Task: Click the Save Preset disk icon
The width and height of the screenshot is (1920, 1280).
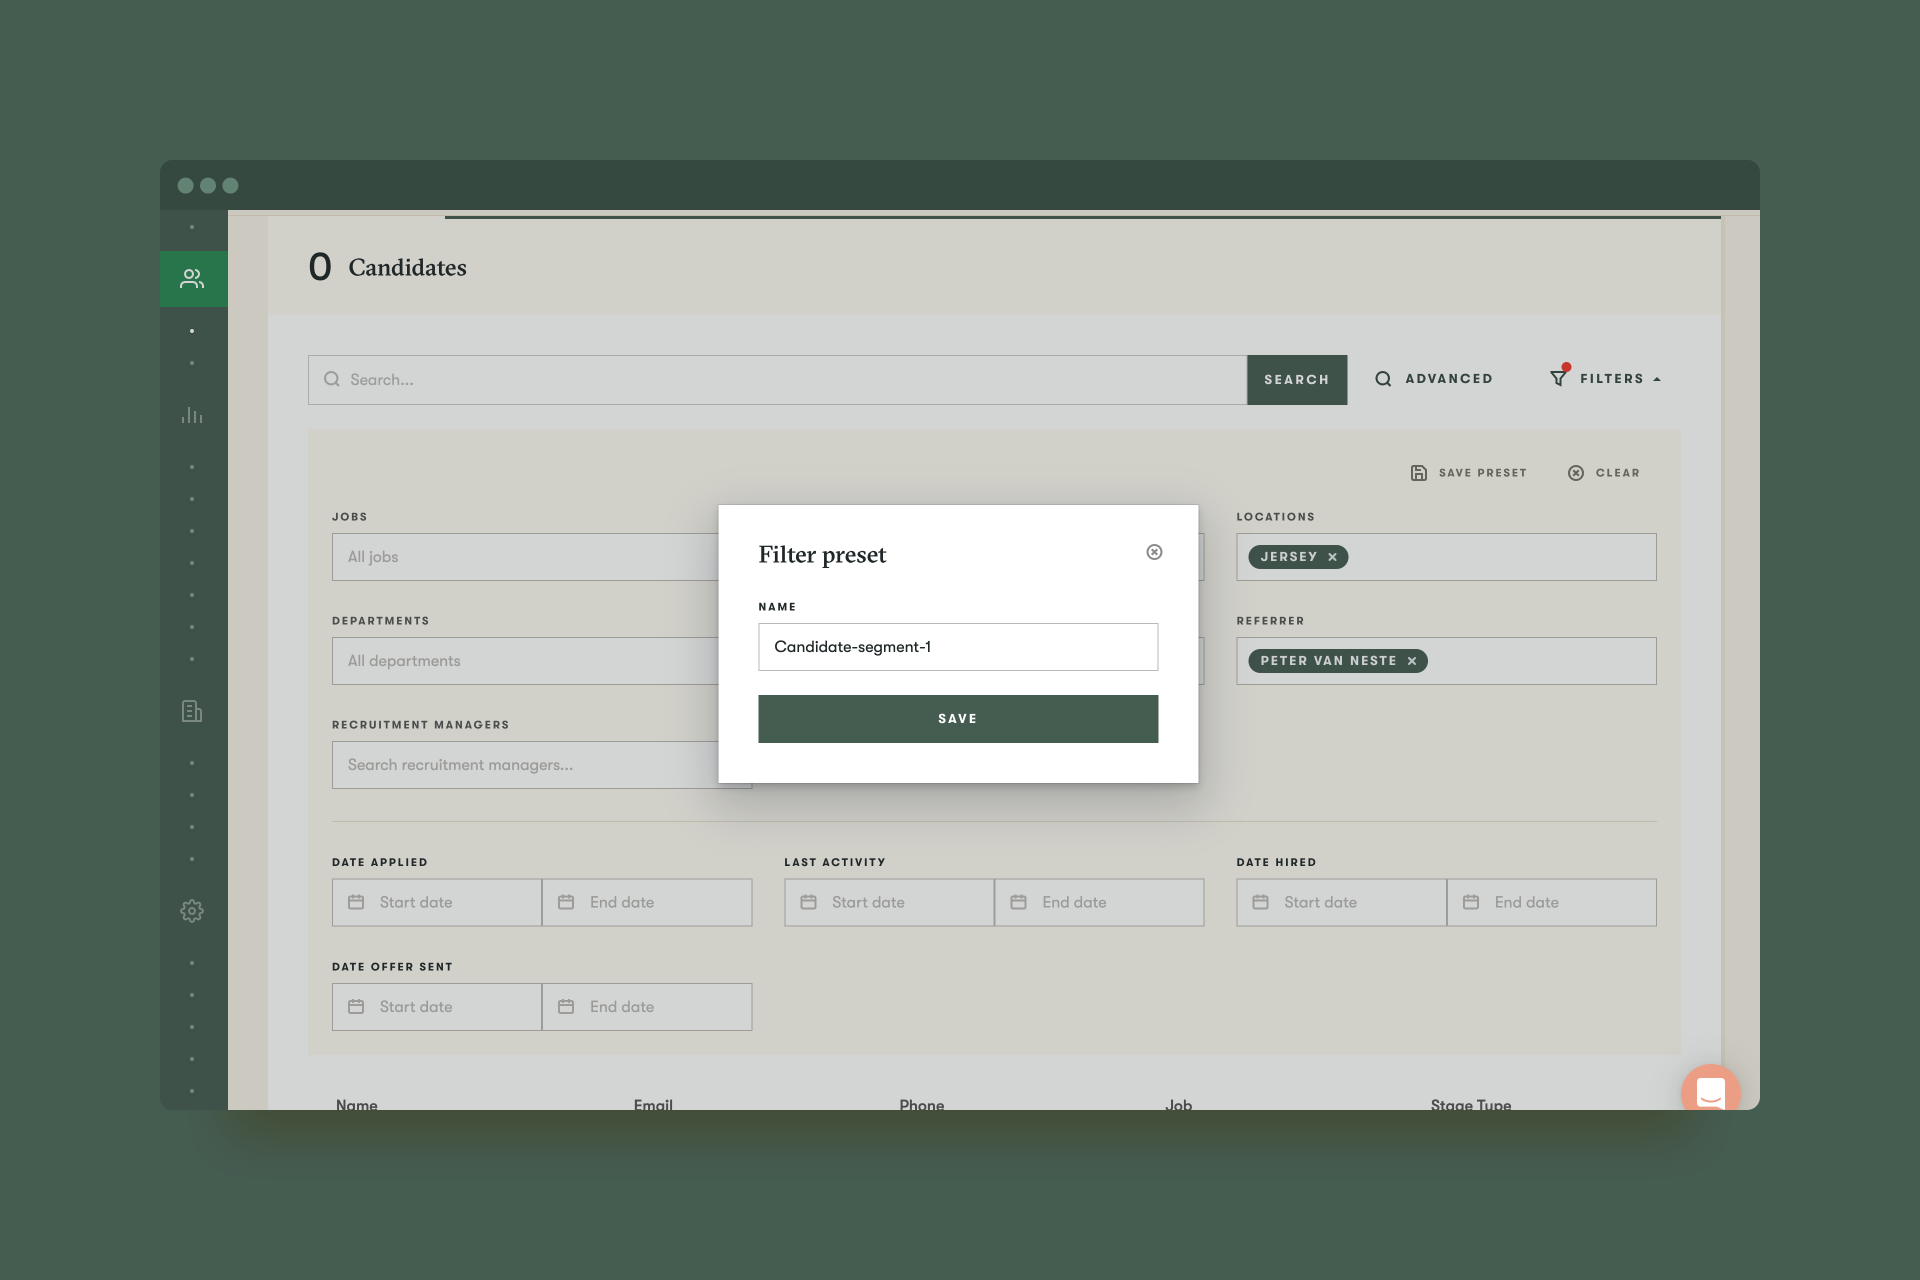Action: point(1419,473)
